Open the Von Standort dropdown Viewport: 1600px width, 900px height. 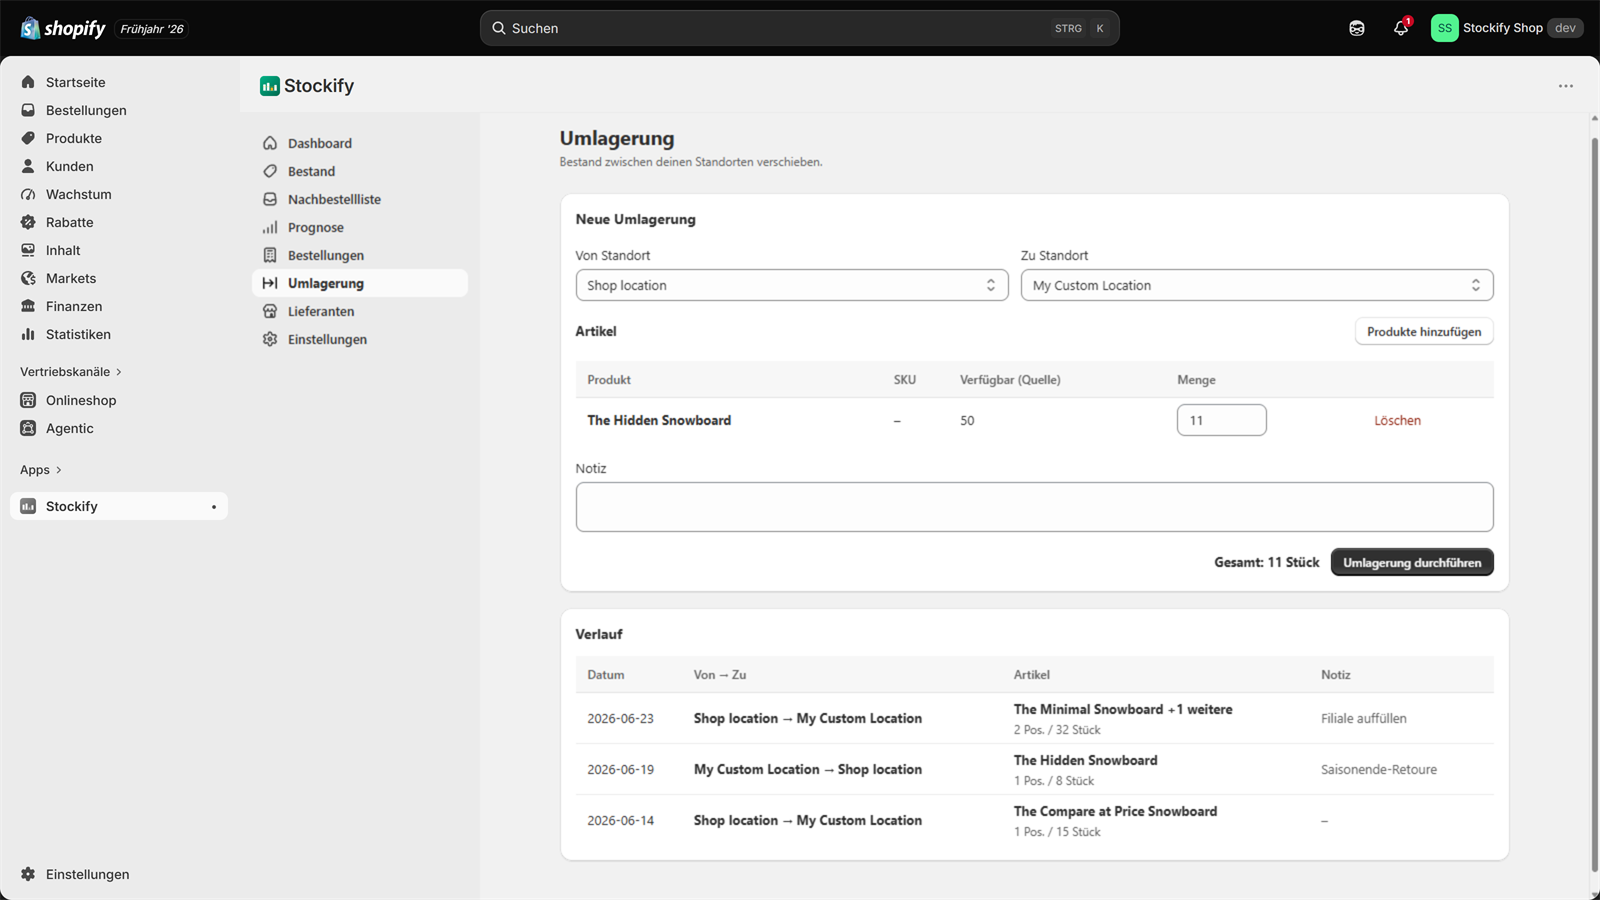click(x=792, y=285)
